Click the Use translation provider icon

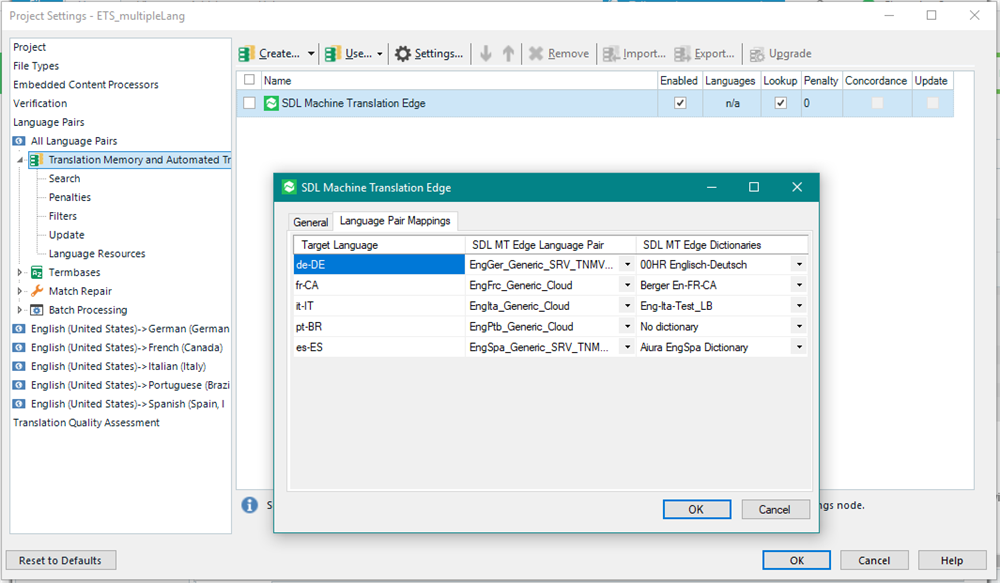tap(332, 54)
